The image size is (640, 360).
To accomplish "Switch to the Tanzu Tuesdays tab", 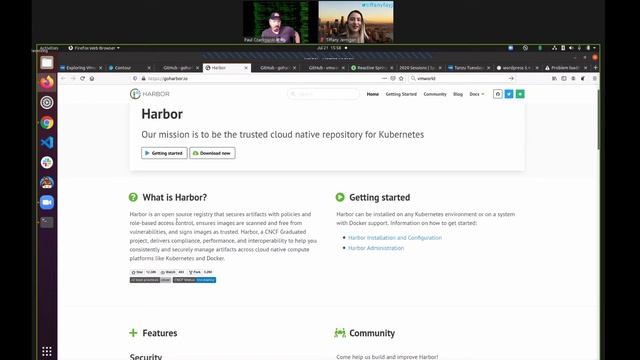I will 469,68.
